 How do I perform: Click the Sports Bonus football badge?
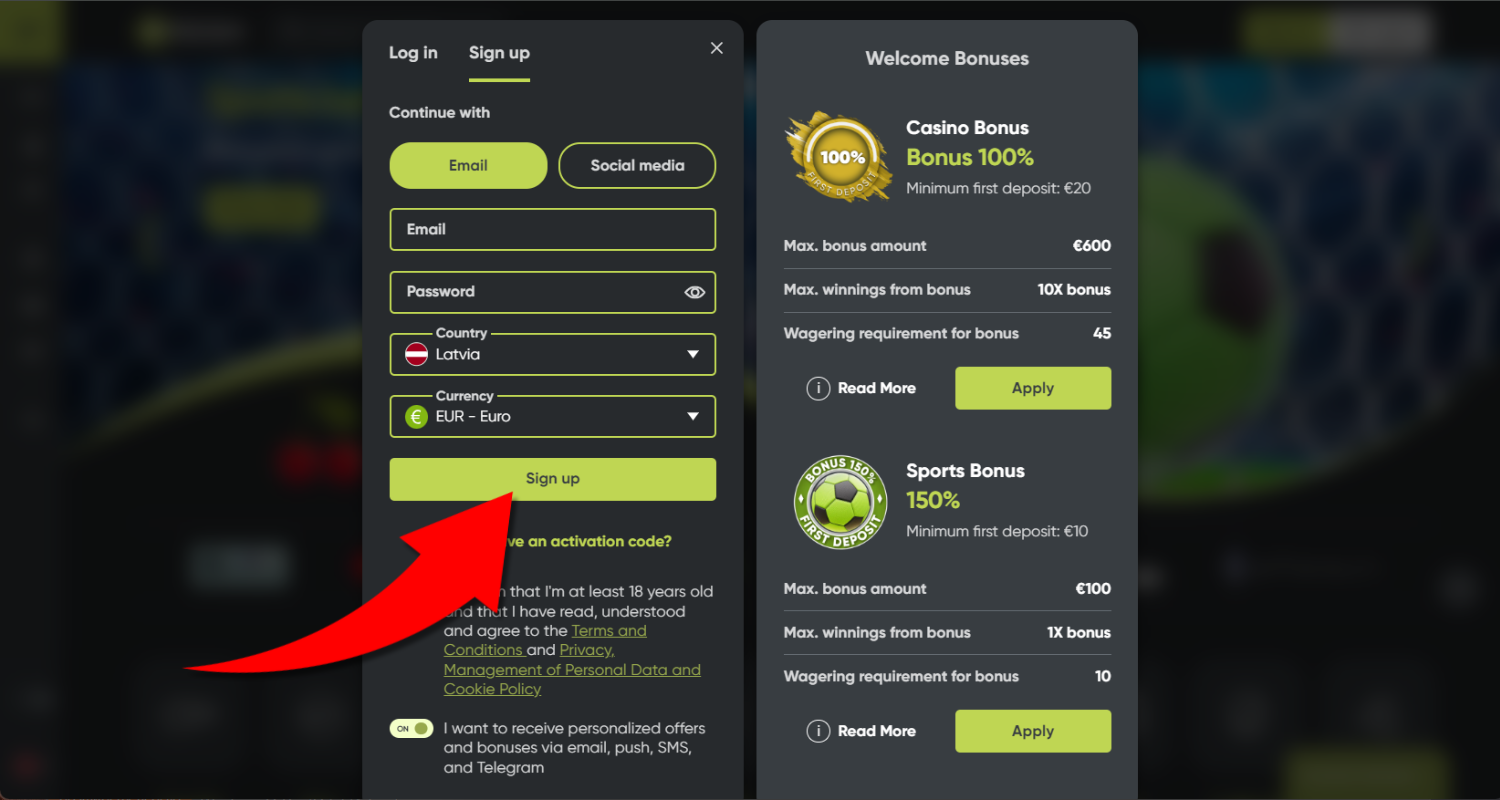click(x=840, y=501)
